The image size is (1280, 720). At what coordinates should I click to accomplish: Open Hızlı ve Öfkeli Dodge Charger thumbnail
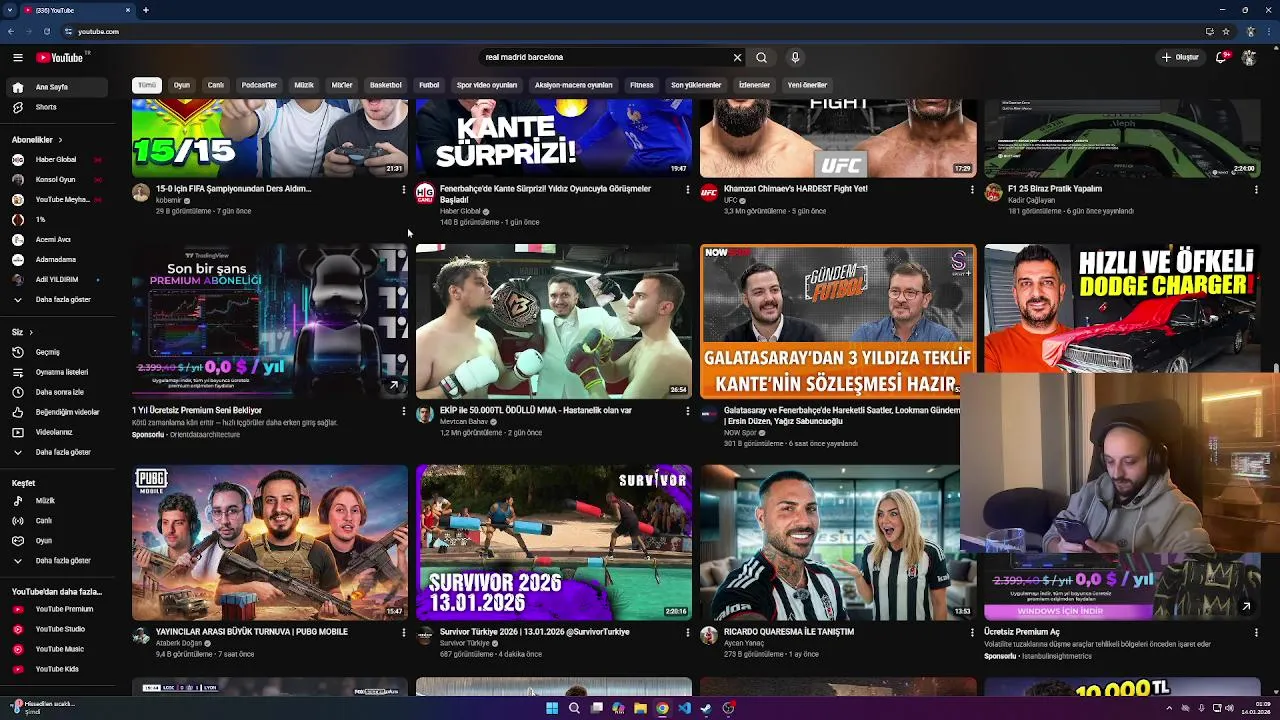1122,308
